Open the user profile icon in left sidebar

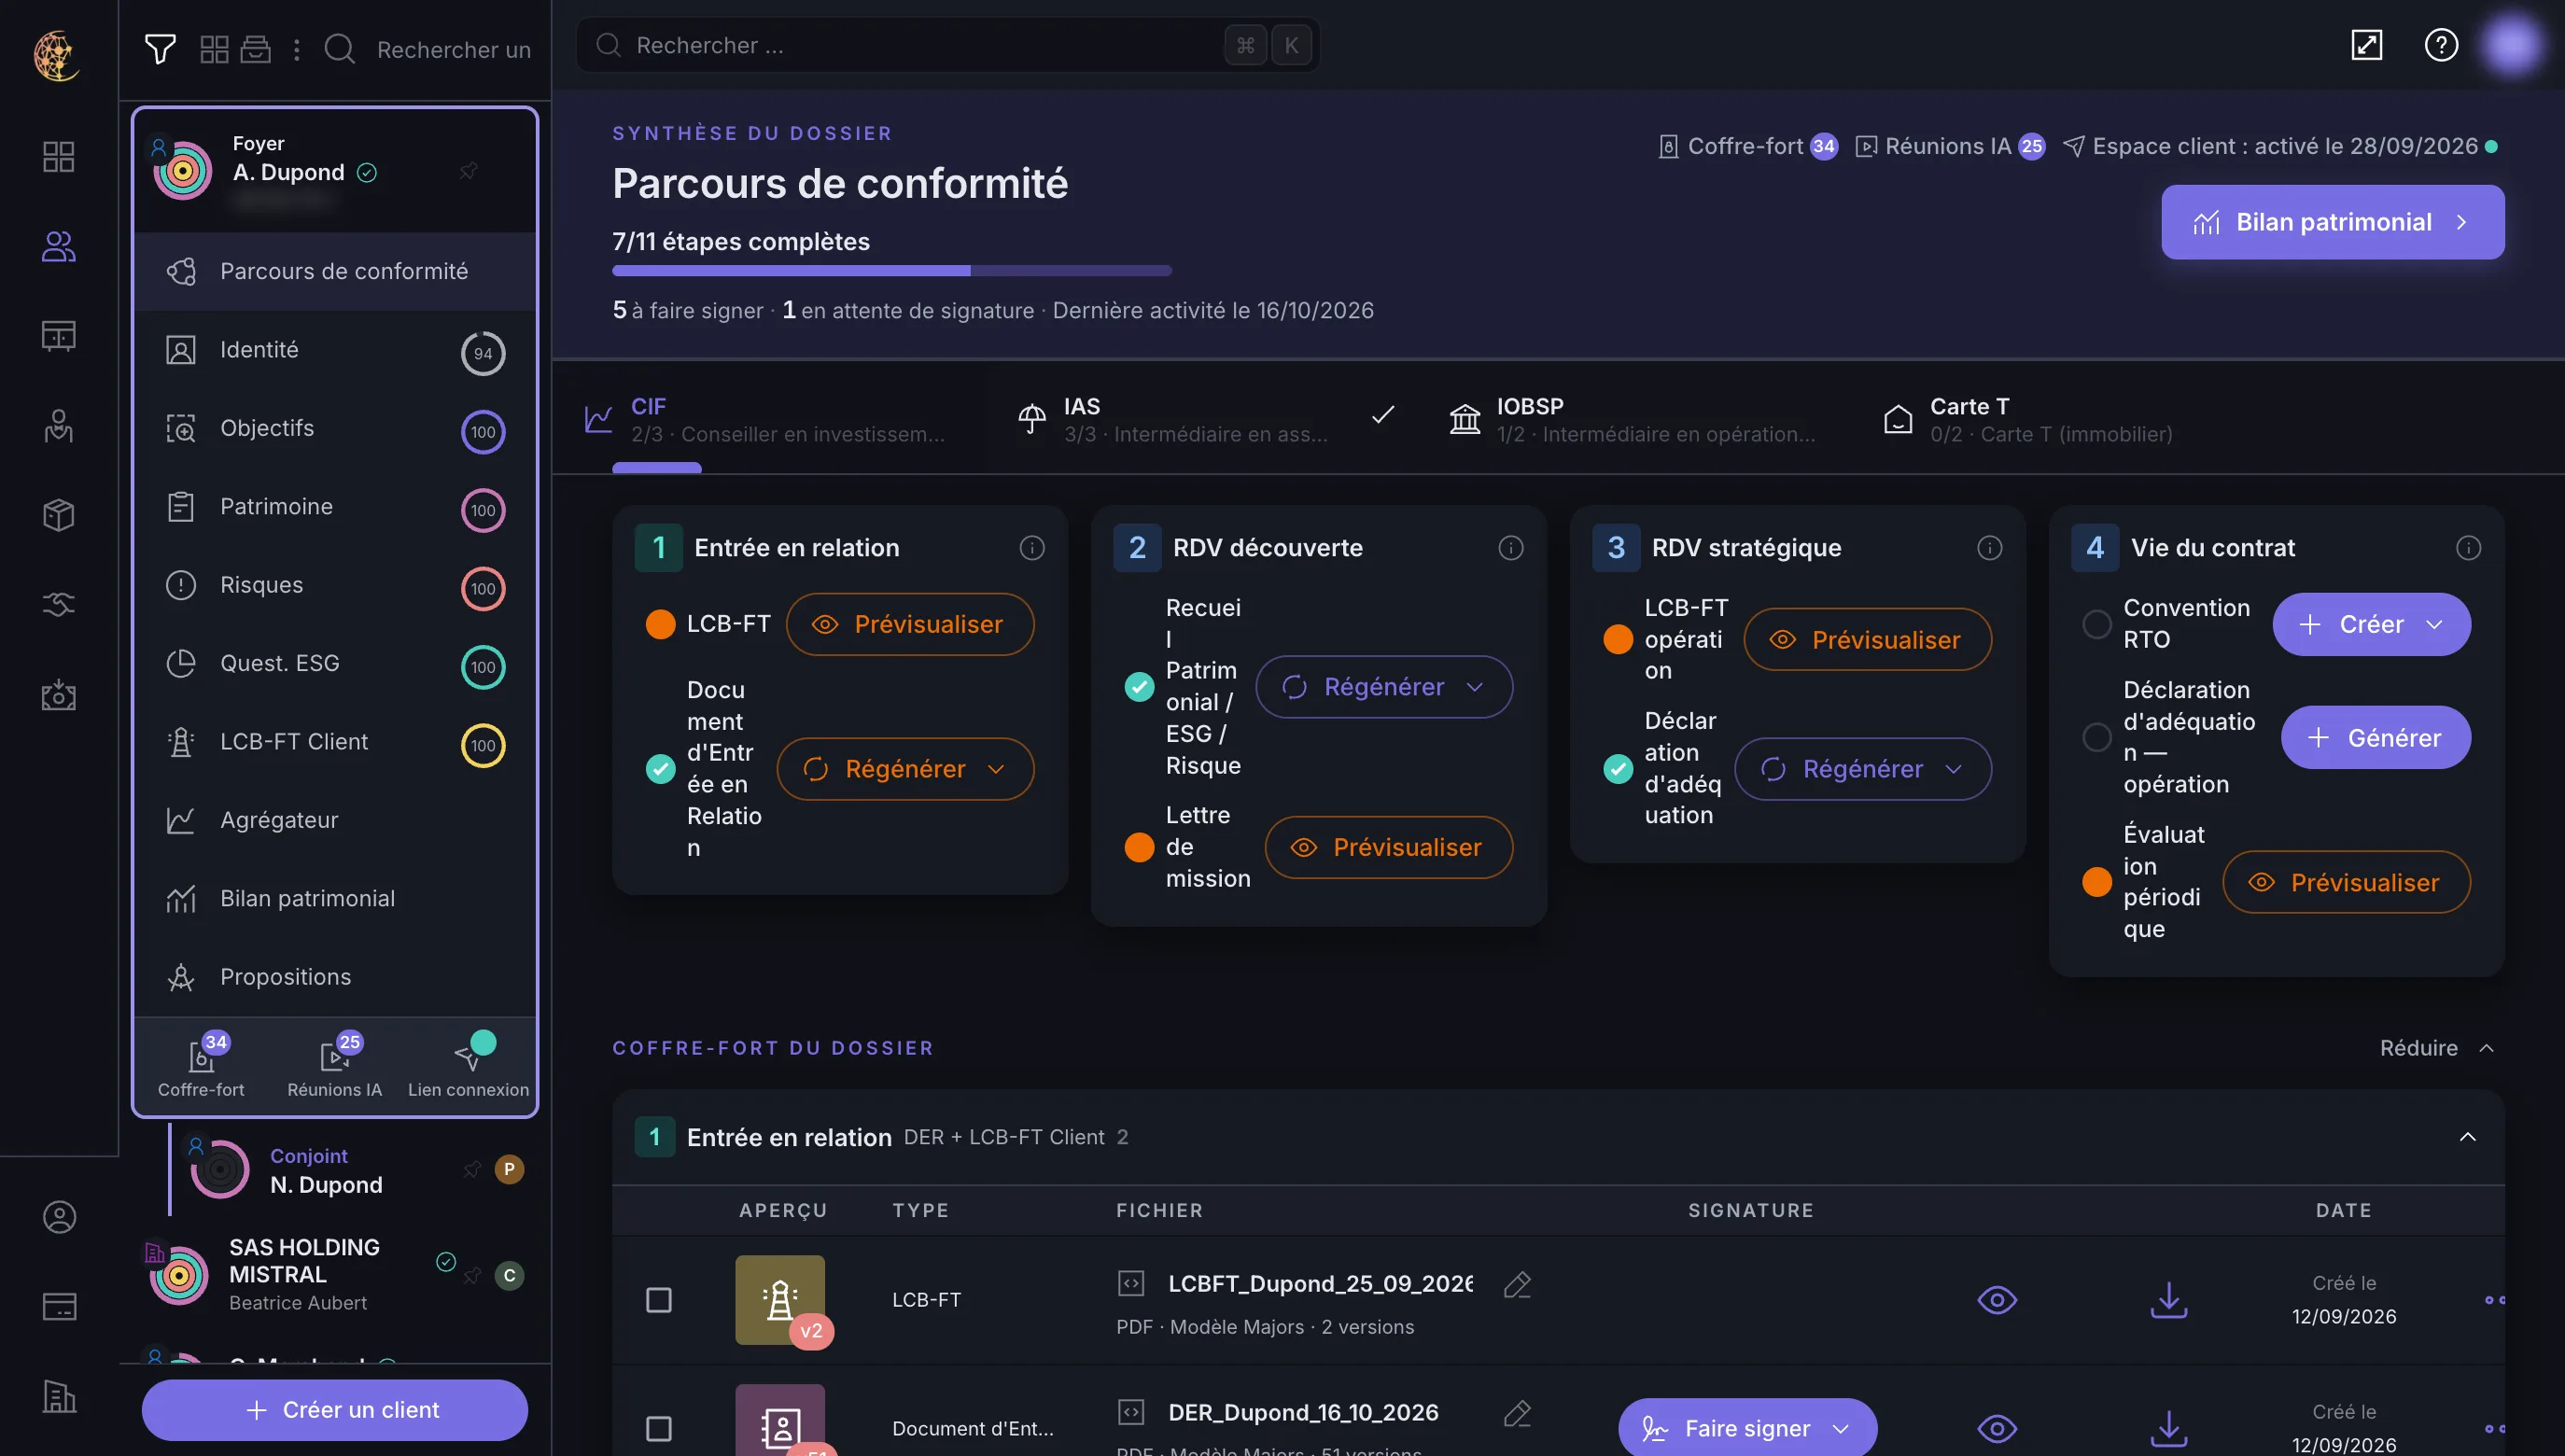pyautogui.click(x=59, y=1217)
